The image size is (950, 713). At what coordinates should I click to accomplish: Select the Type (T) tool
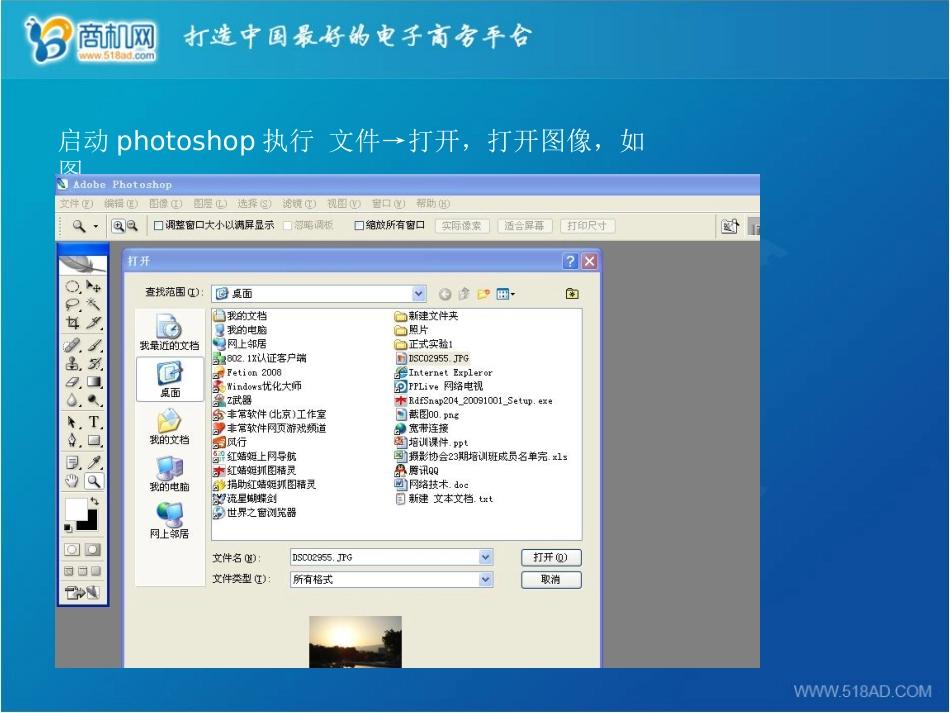tap(94, 422)
